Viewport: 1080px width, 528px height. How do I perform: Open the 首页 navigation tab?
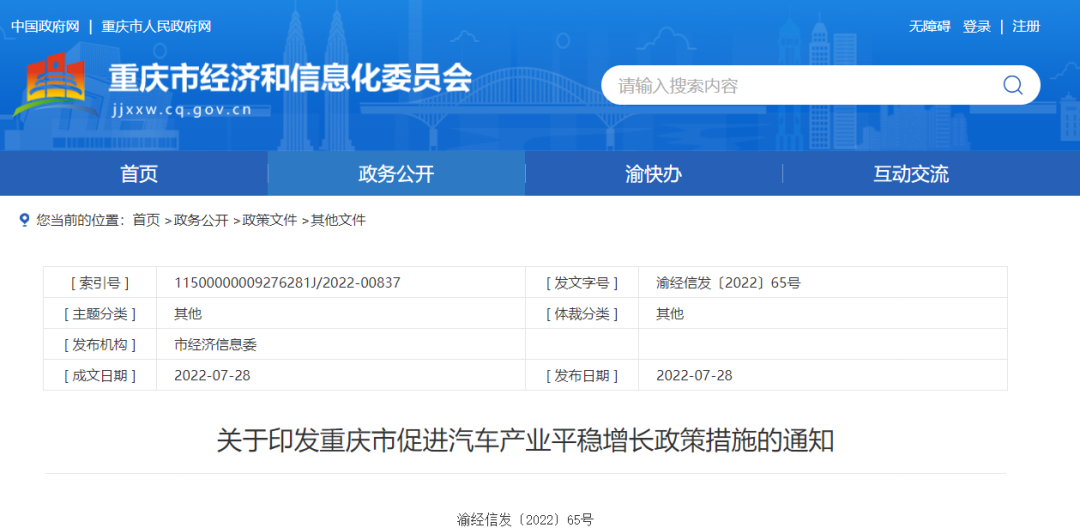coord(139,174)
